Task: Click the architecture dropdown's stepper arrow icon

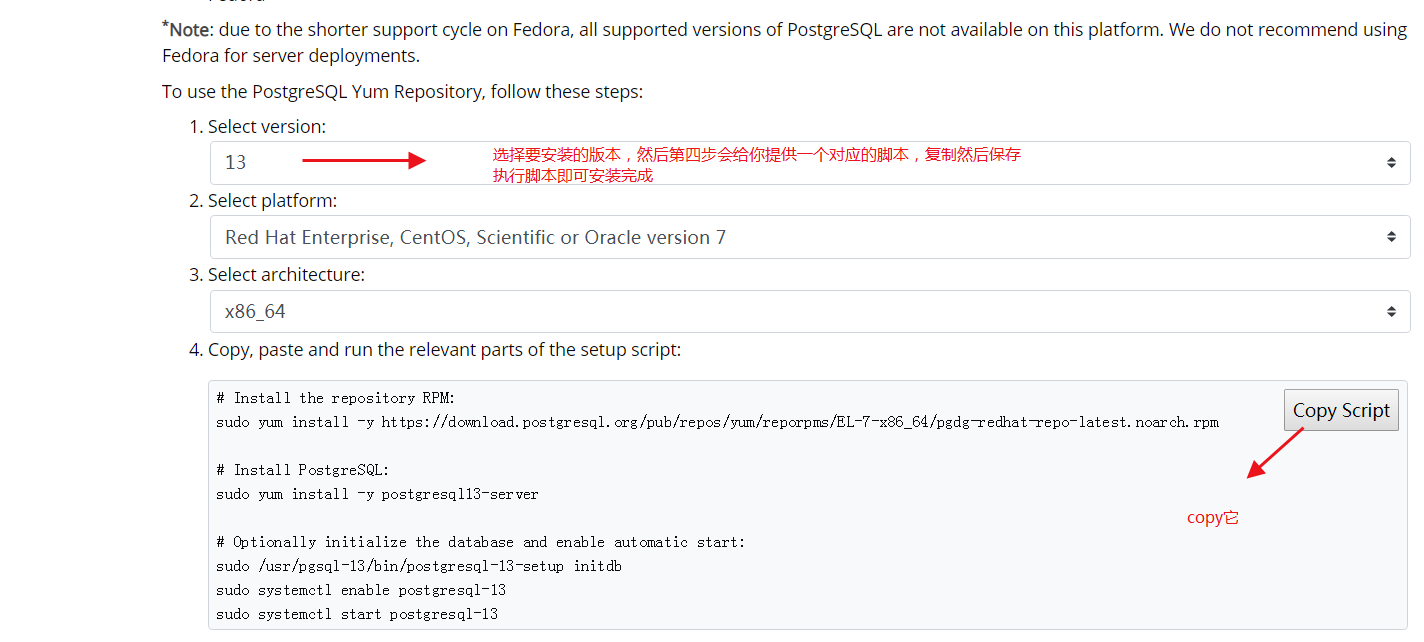Action: point(1390,311)
